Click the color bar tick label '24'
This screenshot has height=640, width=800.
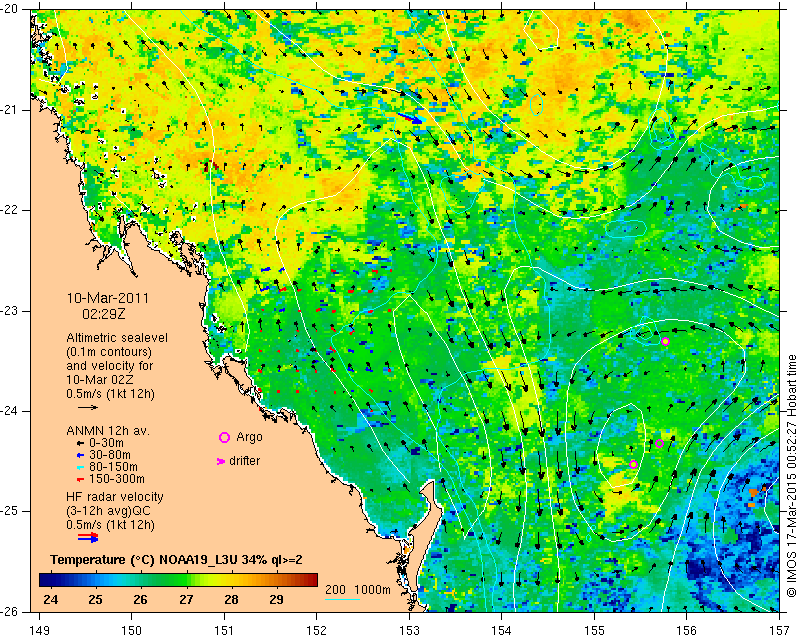click(x=51, y=599)
